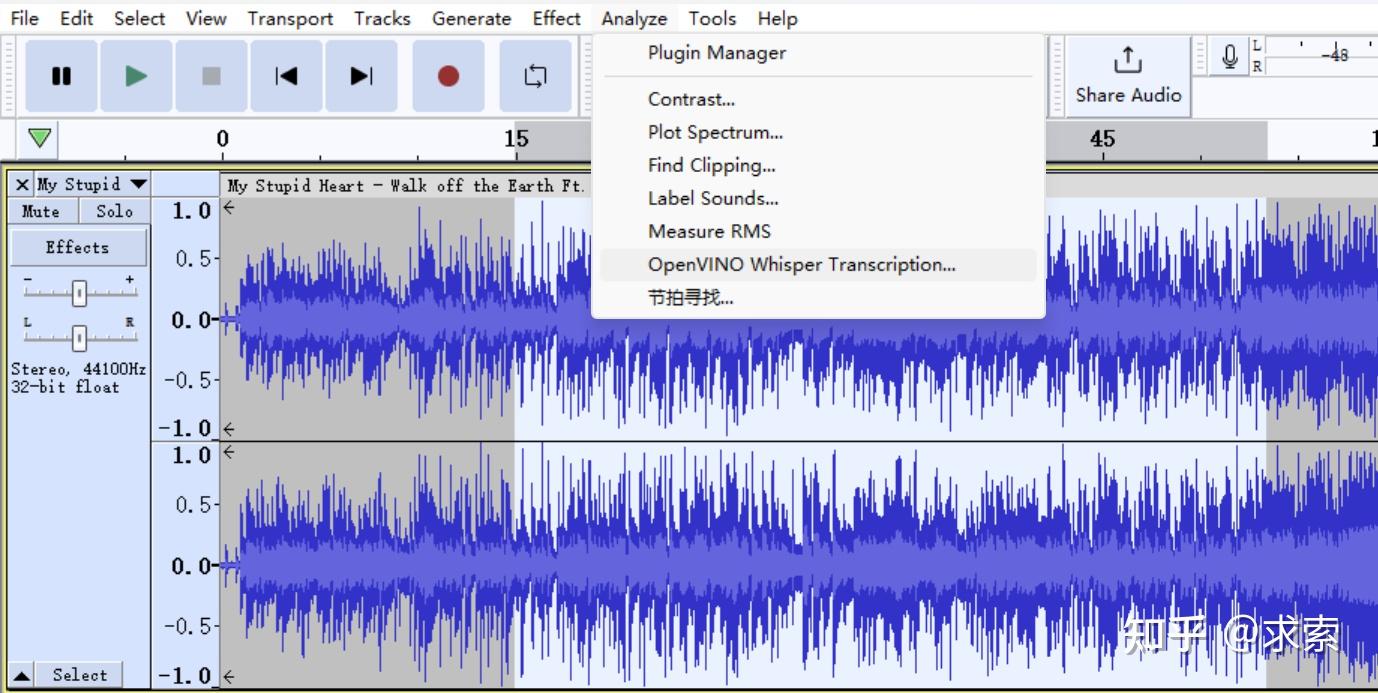Image resolution: width=1378 pixels, height=693 pixels.
Task: Enable looping playback
Action: point(536,75)
